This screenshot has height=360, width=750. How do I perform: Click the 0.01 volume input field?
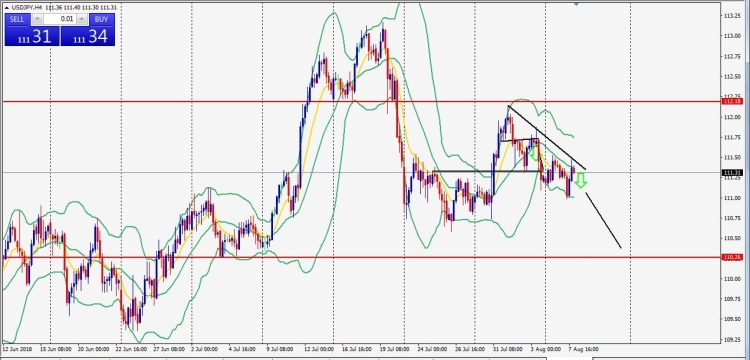pos(60,19)
